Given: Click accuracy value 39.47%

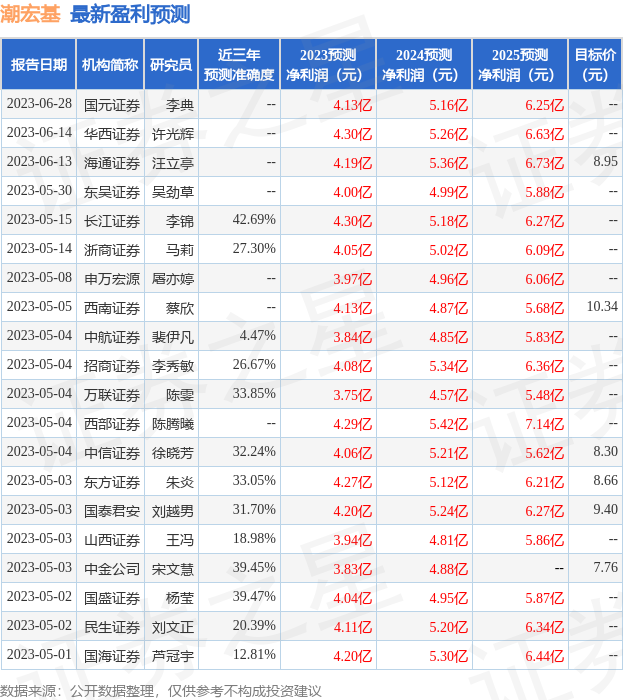Looking at the screenshot, I should (254, 597).
